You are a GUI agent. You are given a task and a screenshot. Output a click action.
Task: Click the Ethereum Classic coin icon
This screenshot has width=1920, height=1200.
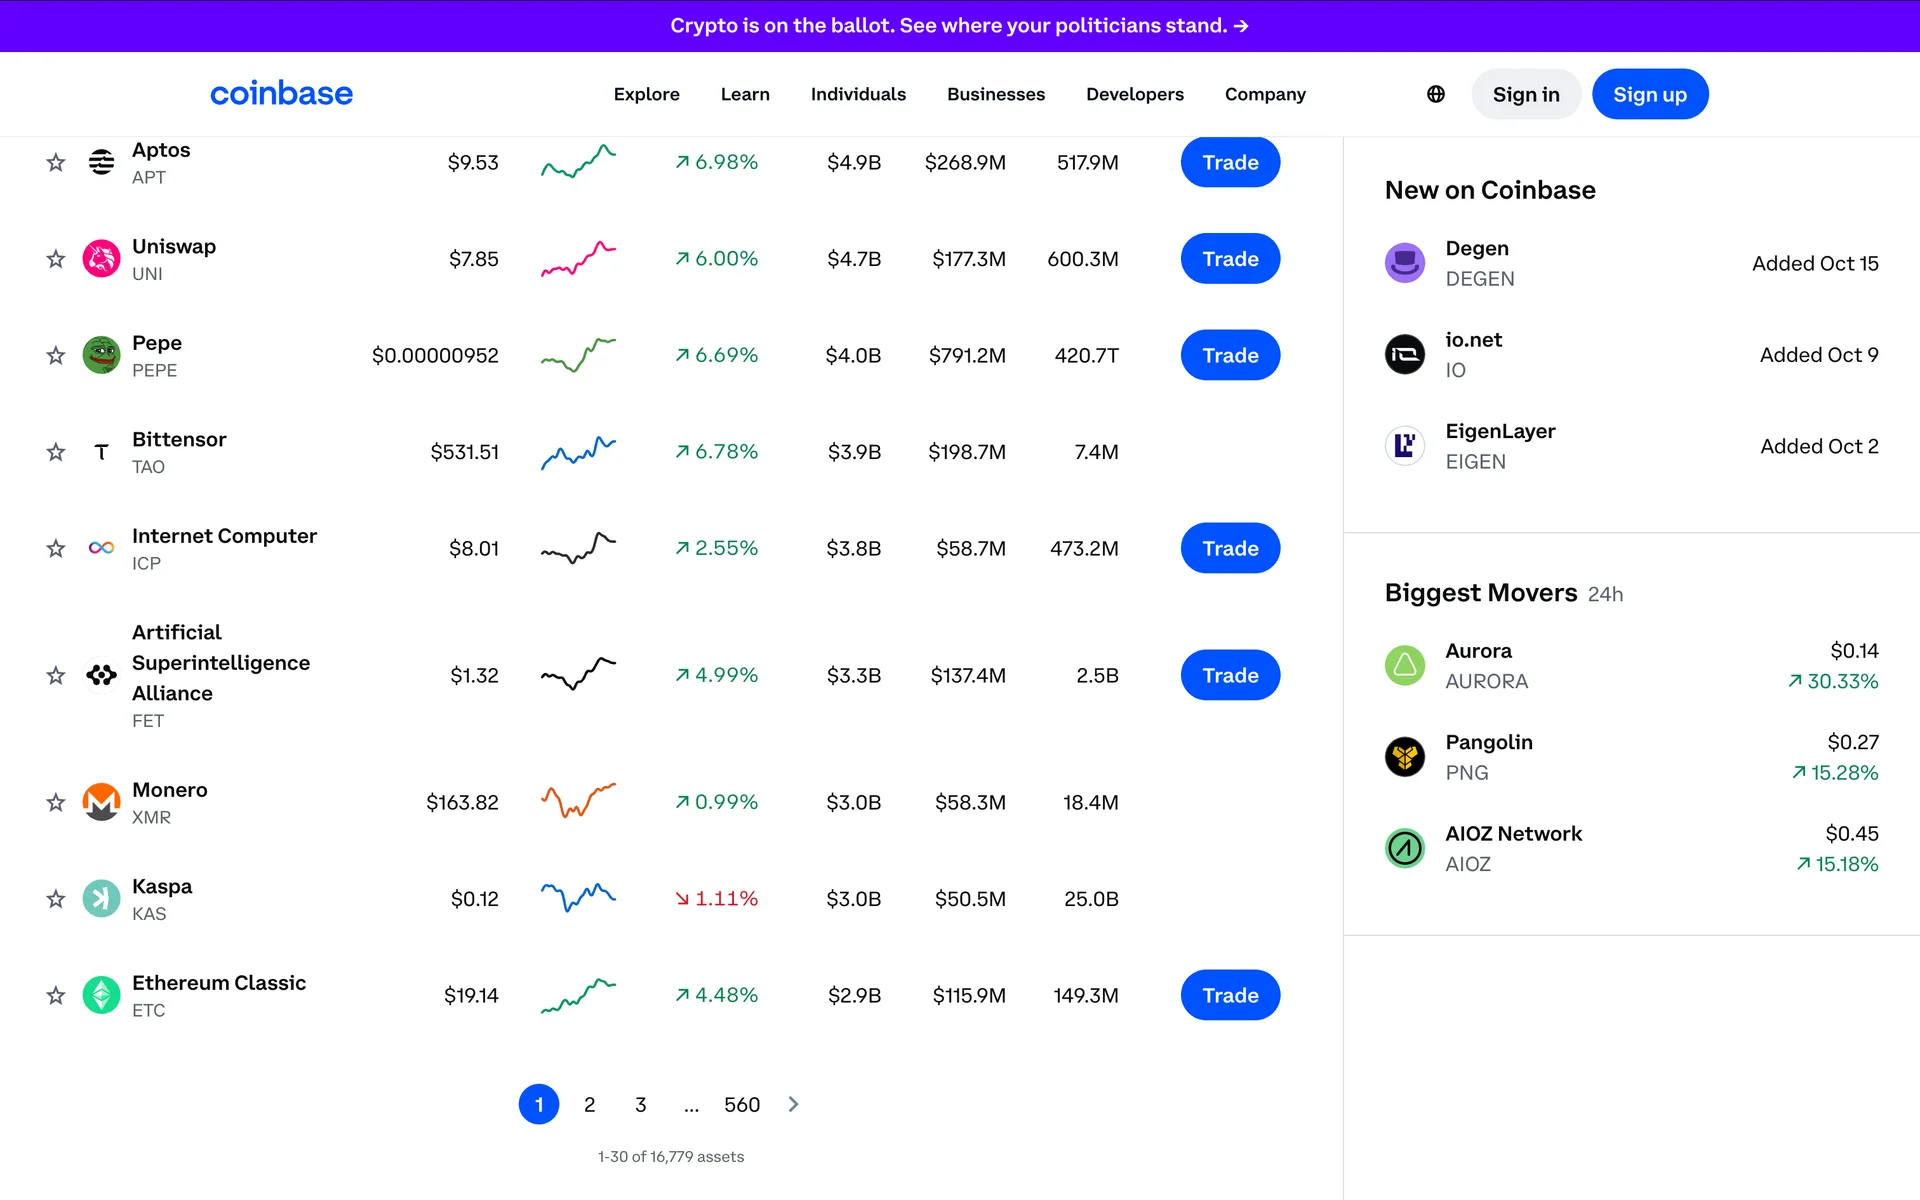[x=101, y=995]
